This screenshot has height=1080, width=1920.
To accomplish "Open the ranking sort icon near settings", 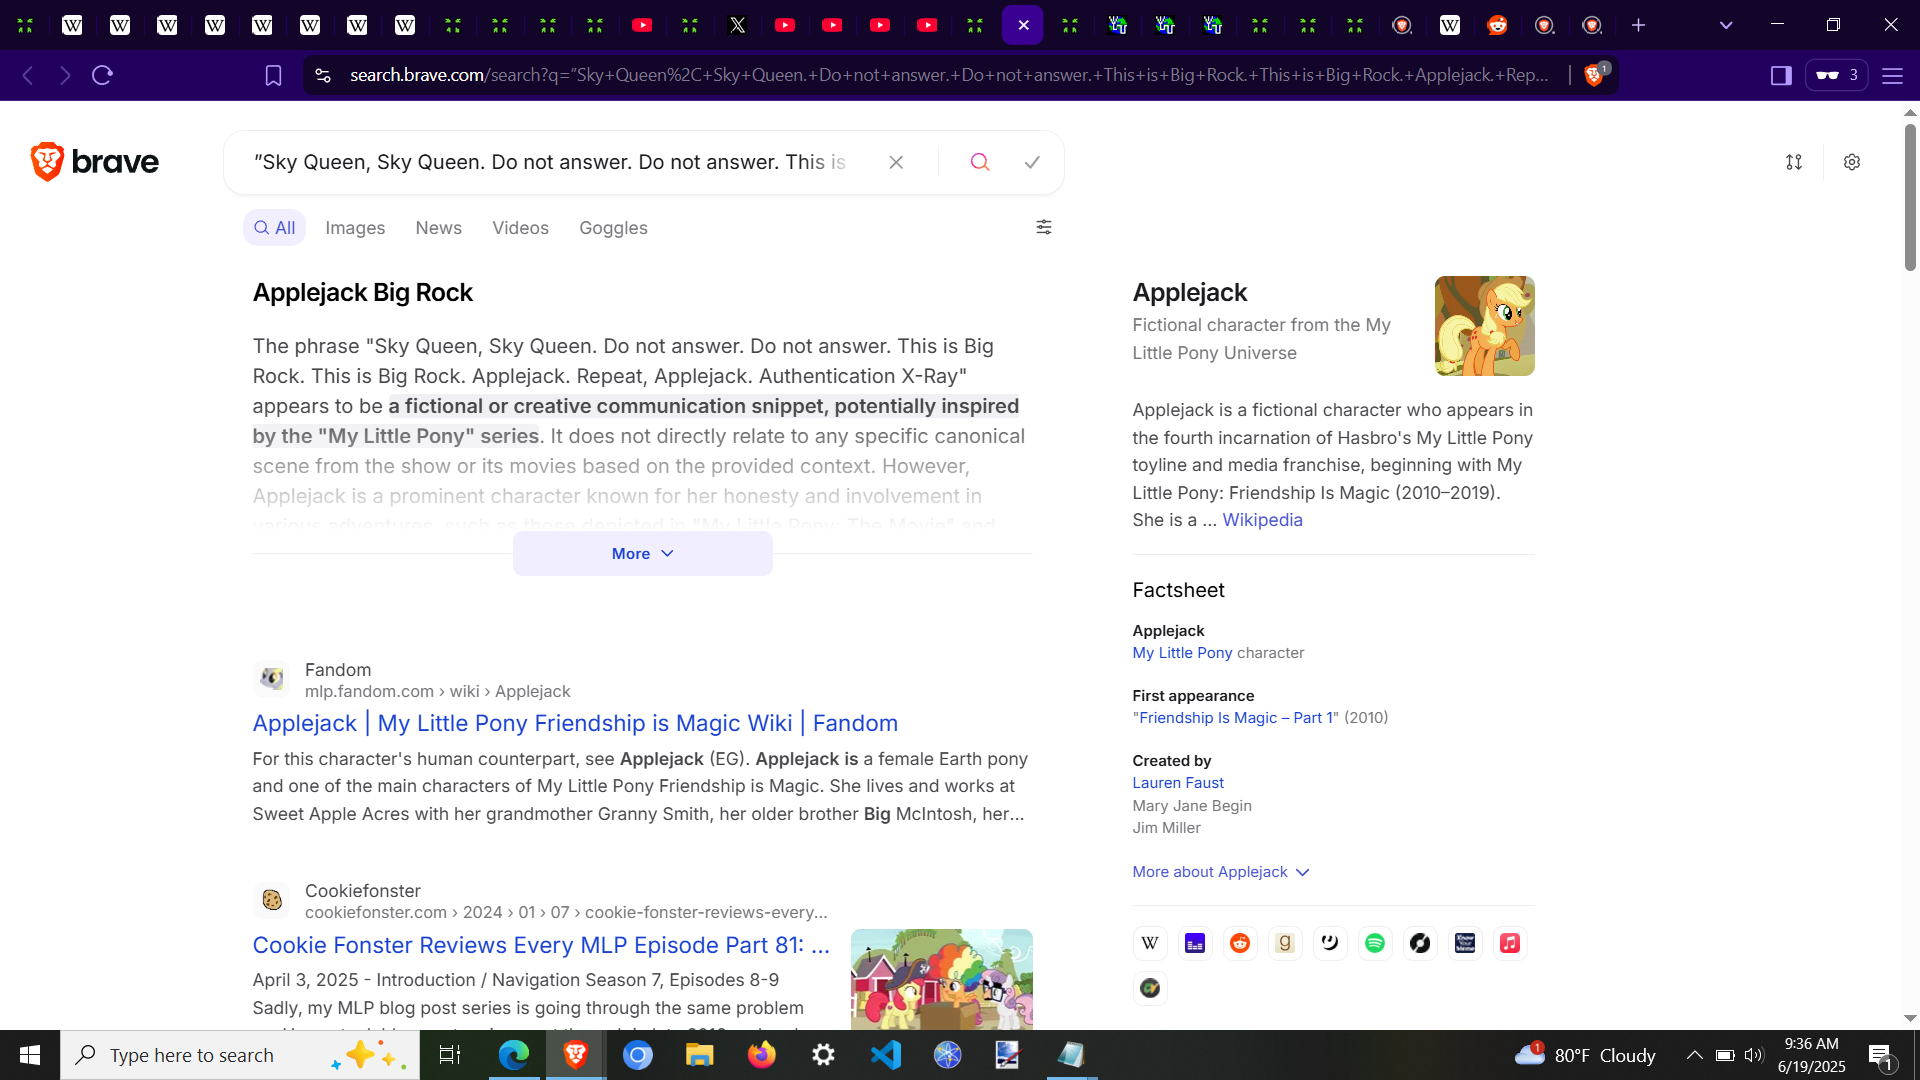I will point(1794,162).
